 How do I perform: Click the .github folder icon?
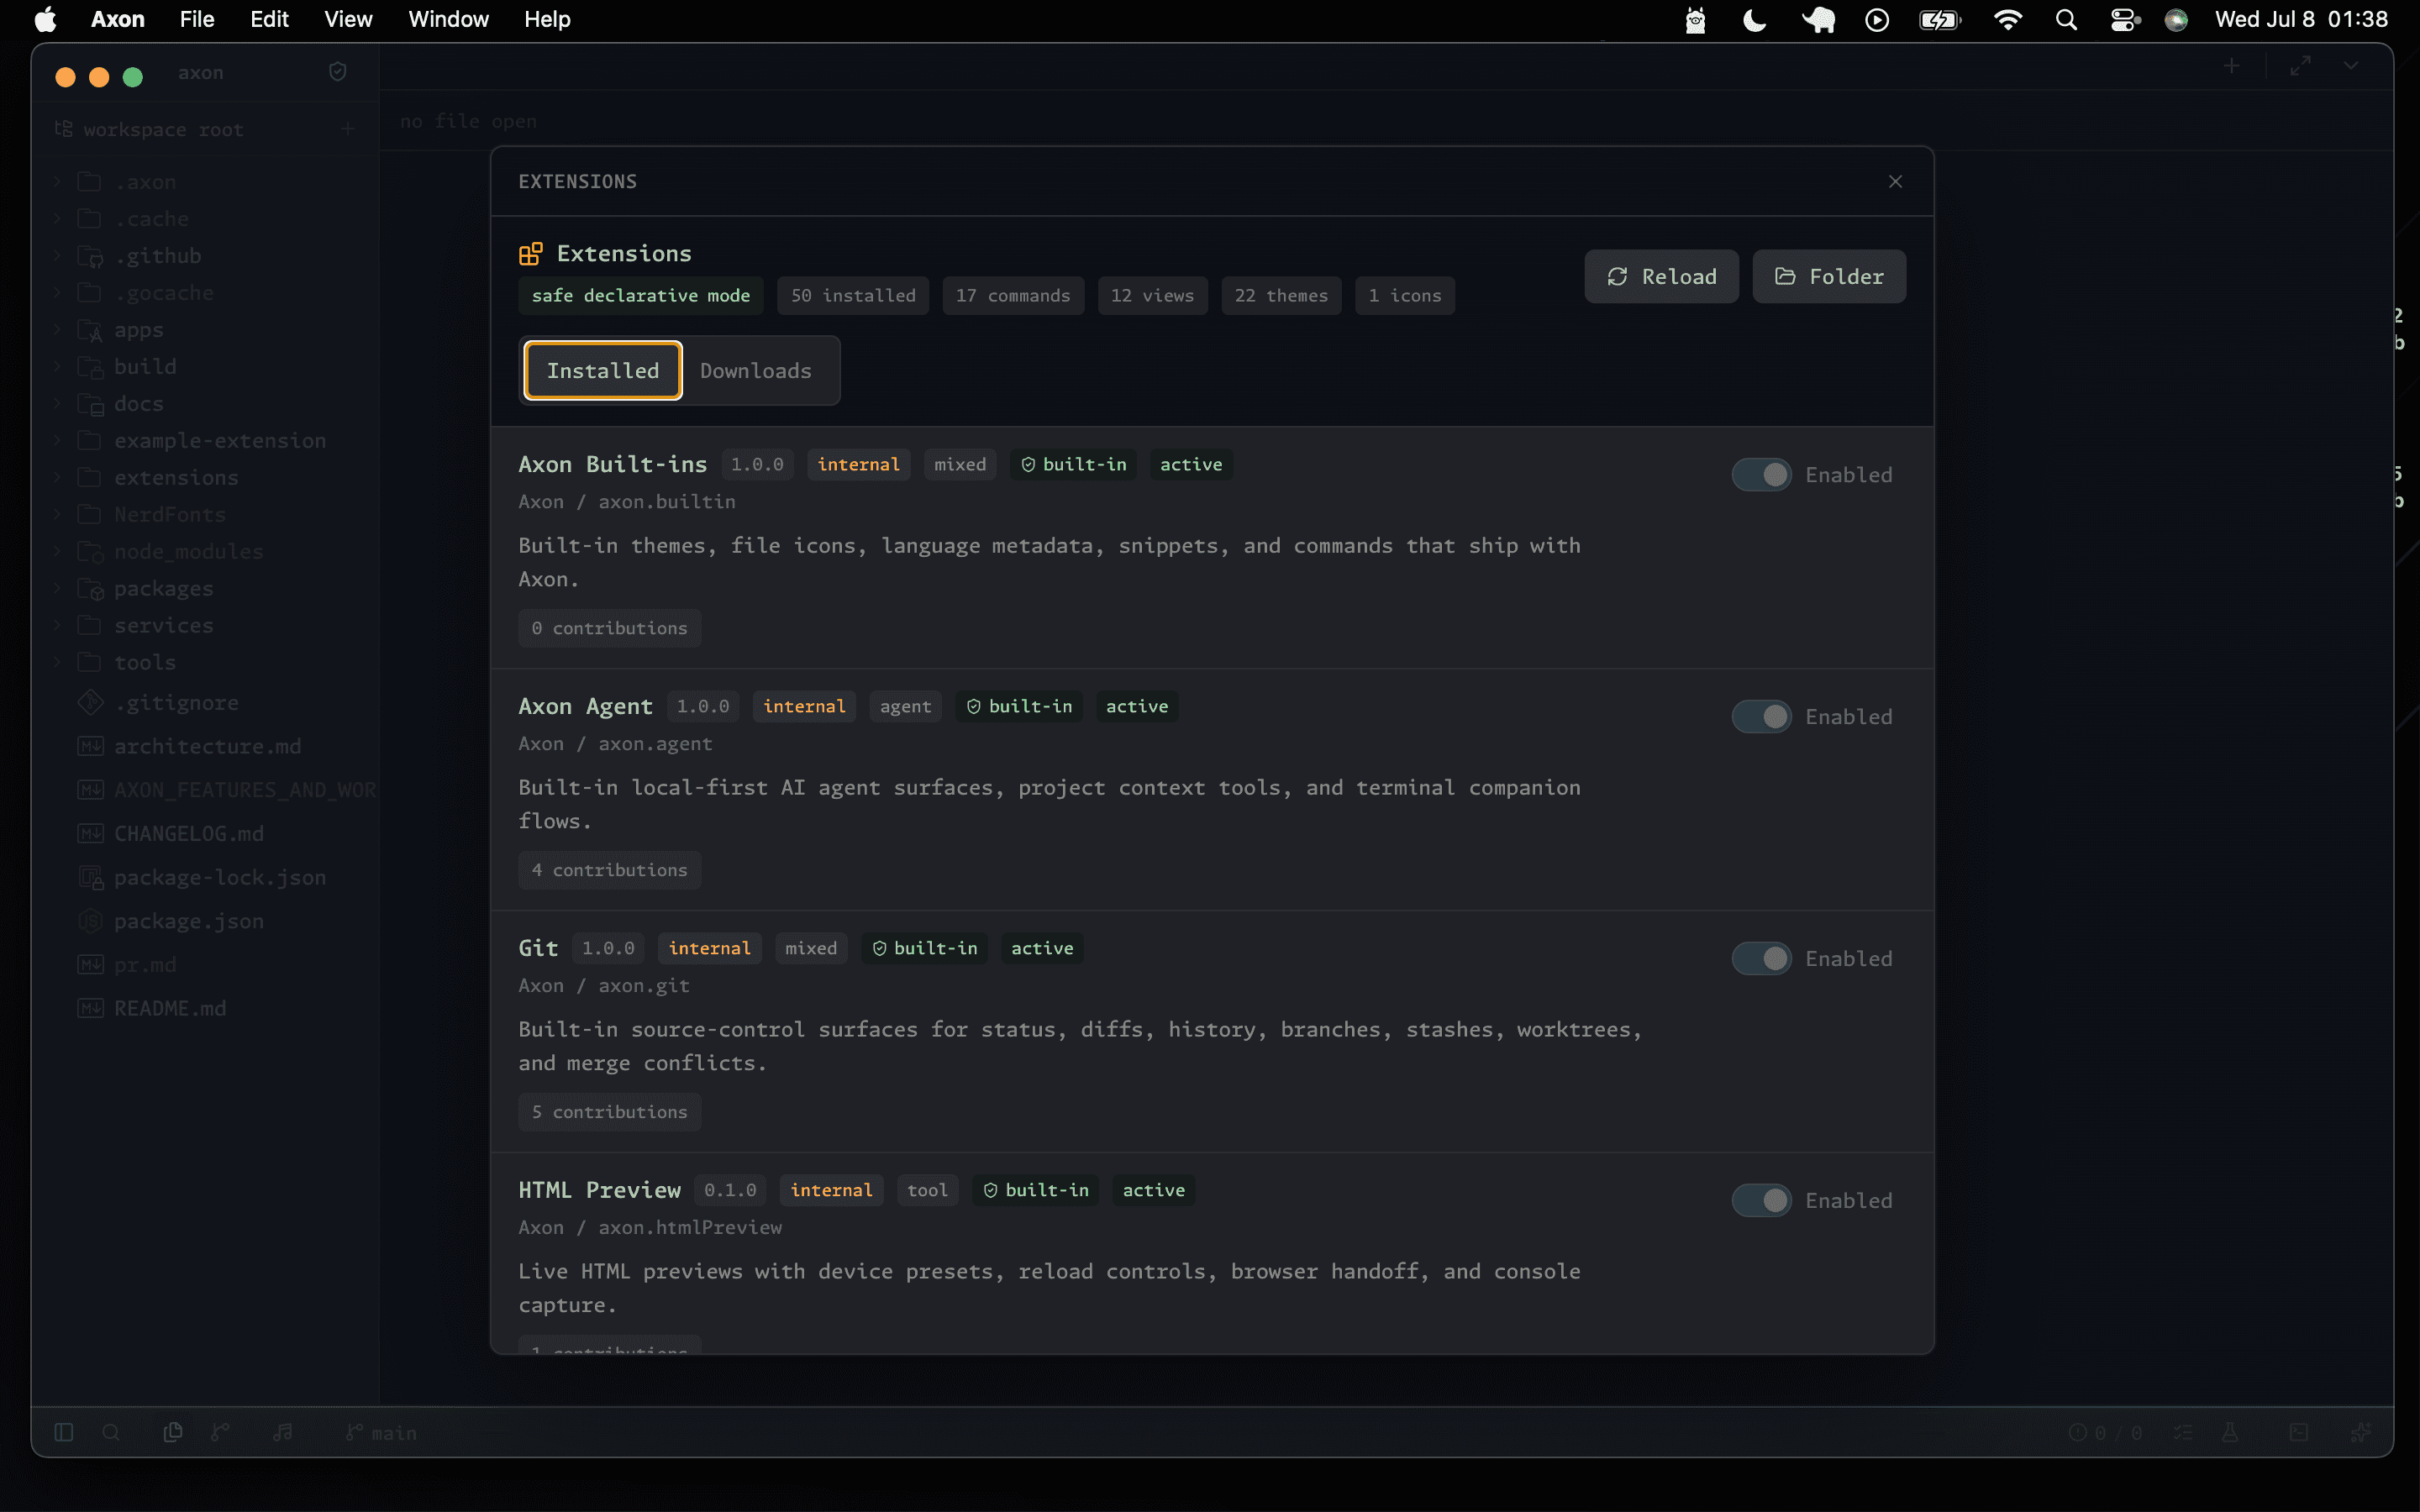click(91, 256)
